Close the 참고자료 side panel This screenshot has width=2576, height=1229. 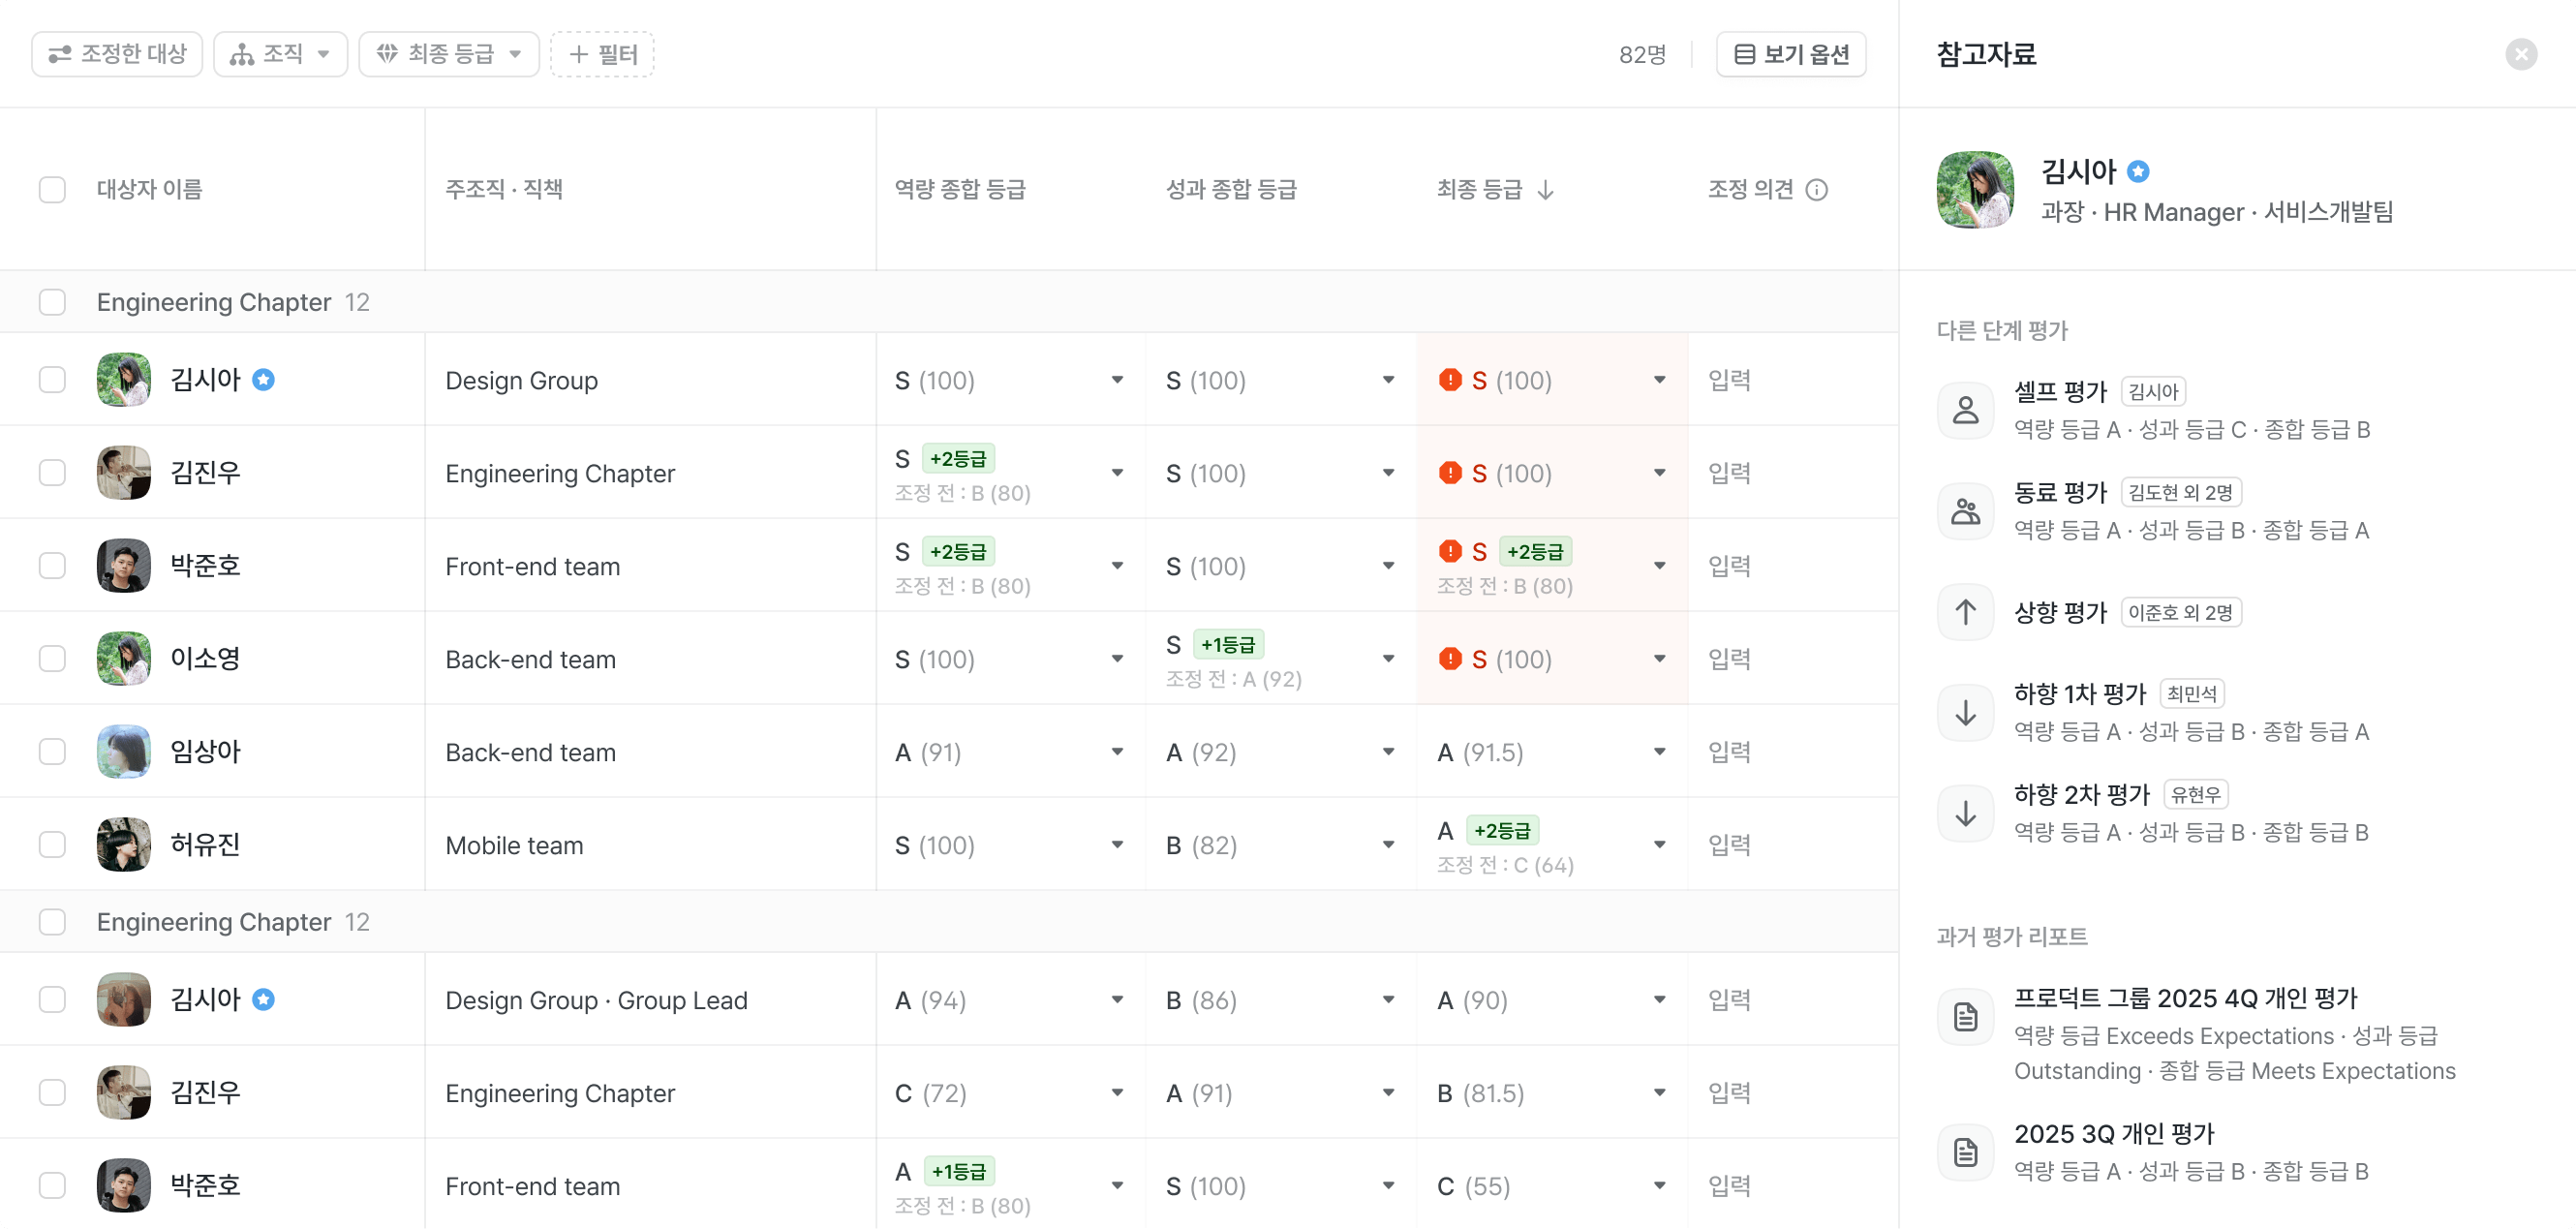[x=2521, y=54]
